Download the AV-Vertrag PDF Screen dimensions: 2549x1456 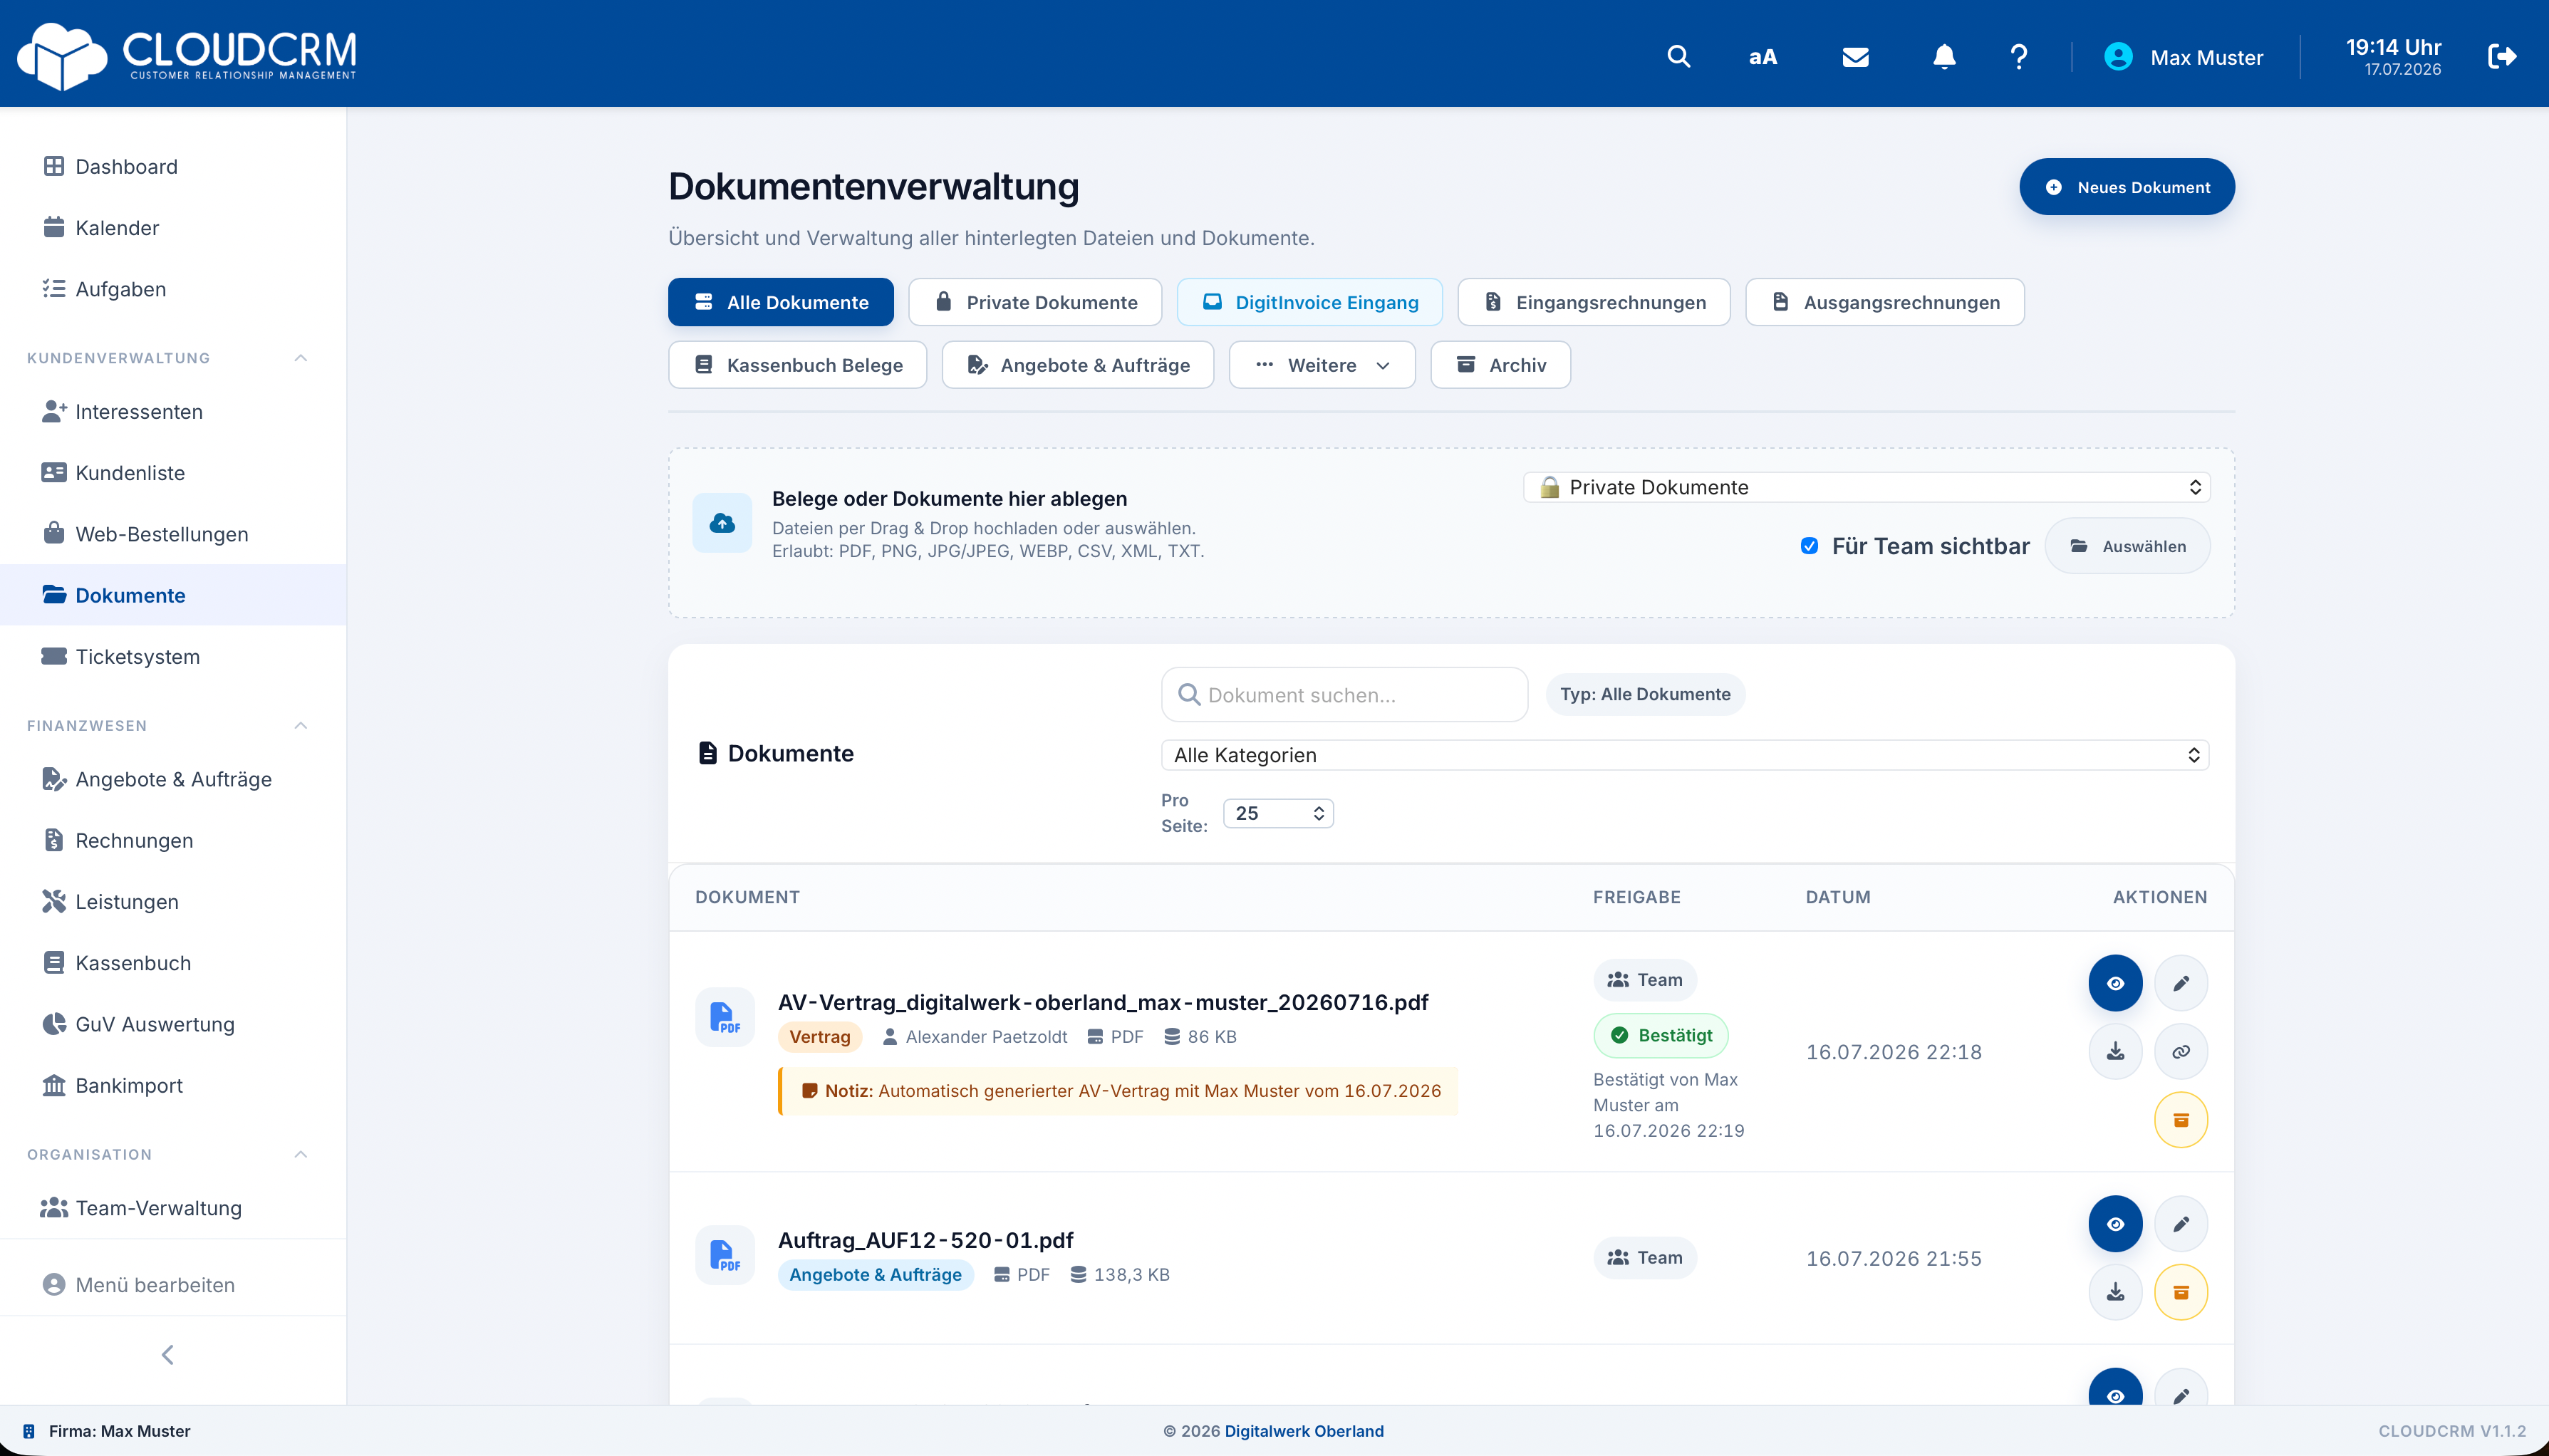tap(2115, 1051)
